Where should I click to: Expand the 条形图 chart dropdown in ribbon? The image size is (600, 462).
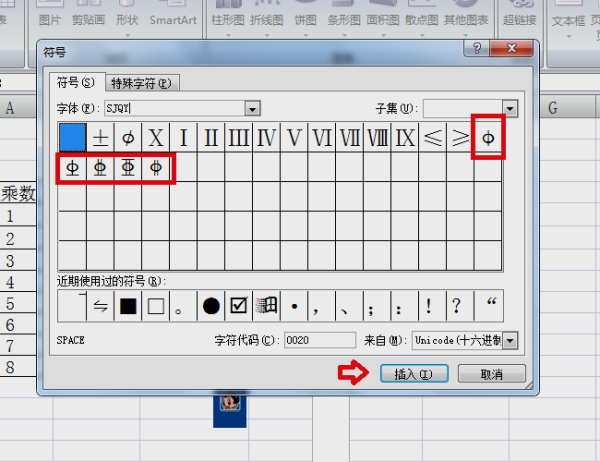344,35
